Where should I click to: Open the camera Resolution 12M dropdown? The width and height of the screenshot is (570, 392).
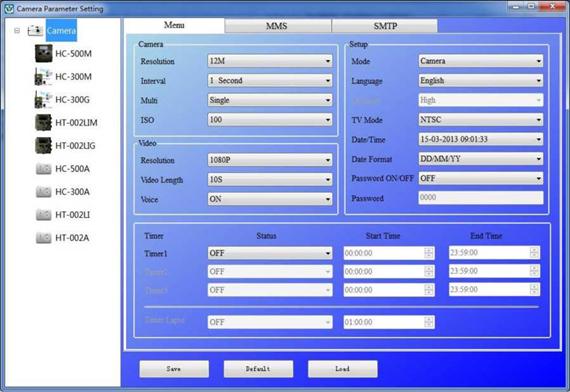(x=270, y=61)
